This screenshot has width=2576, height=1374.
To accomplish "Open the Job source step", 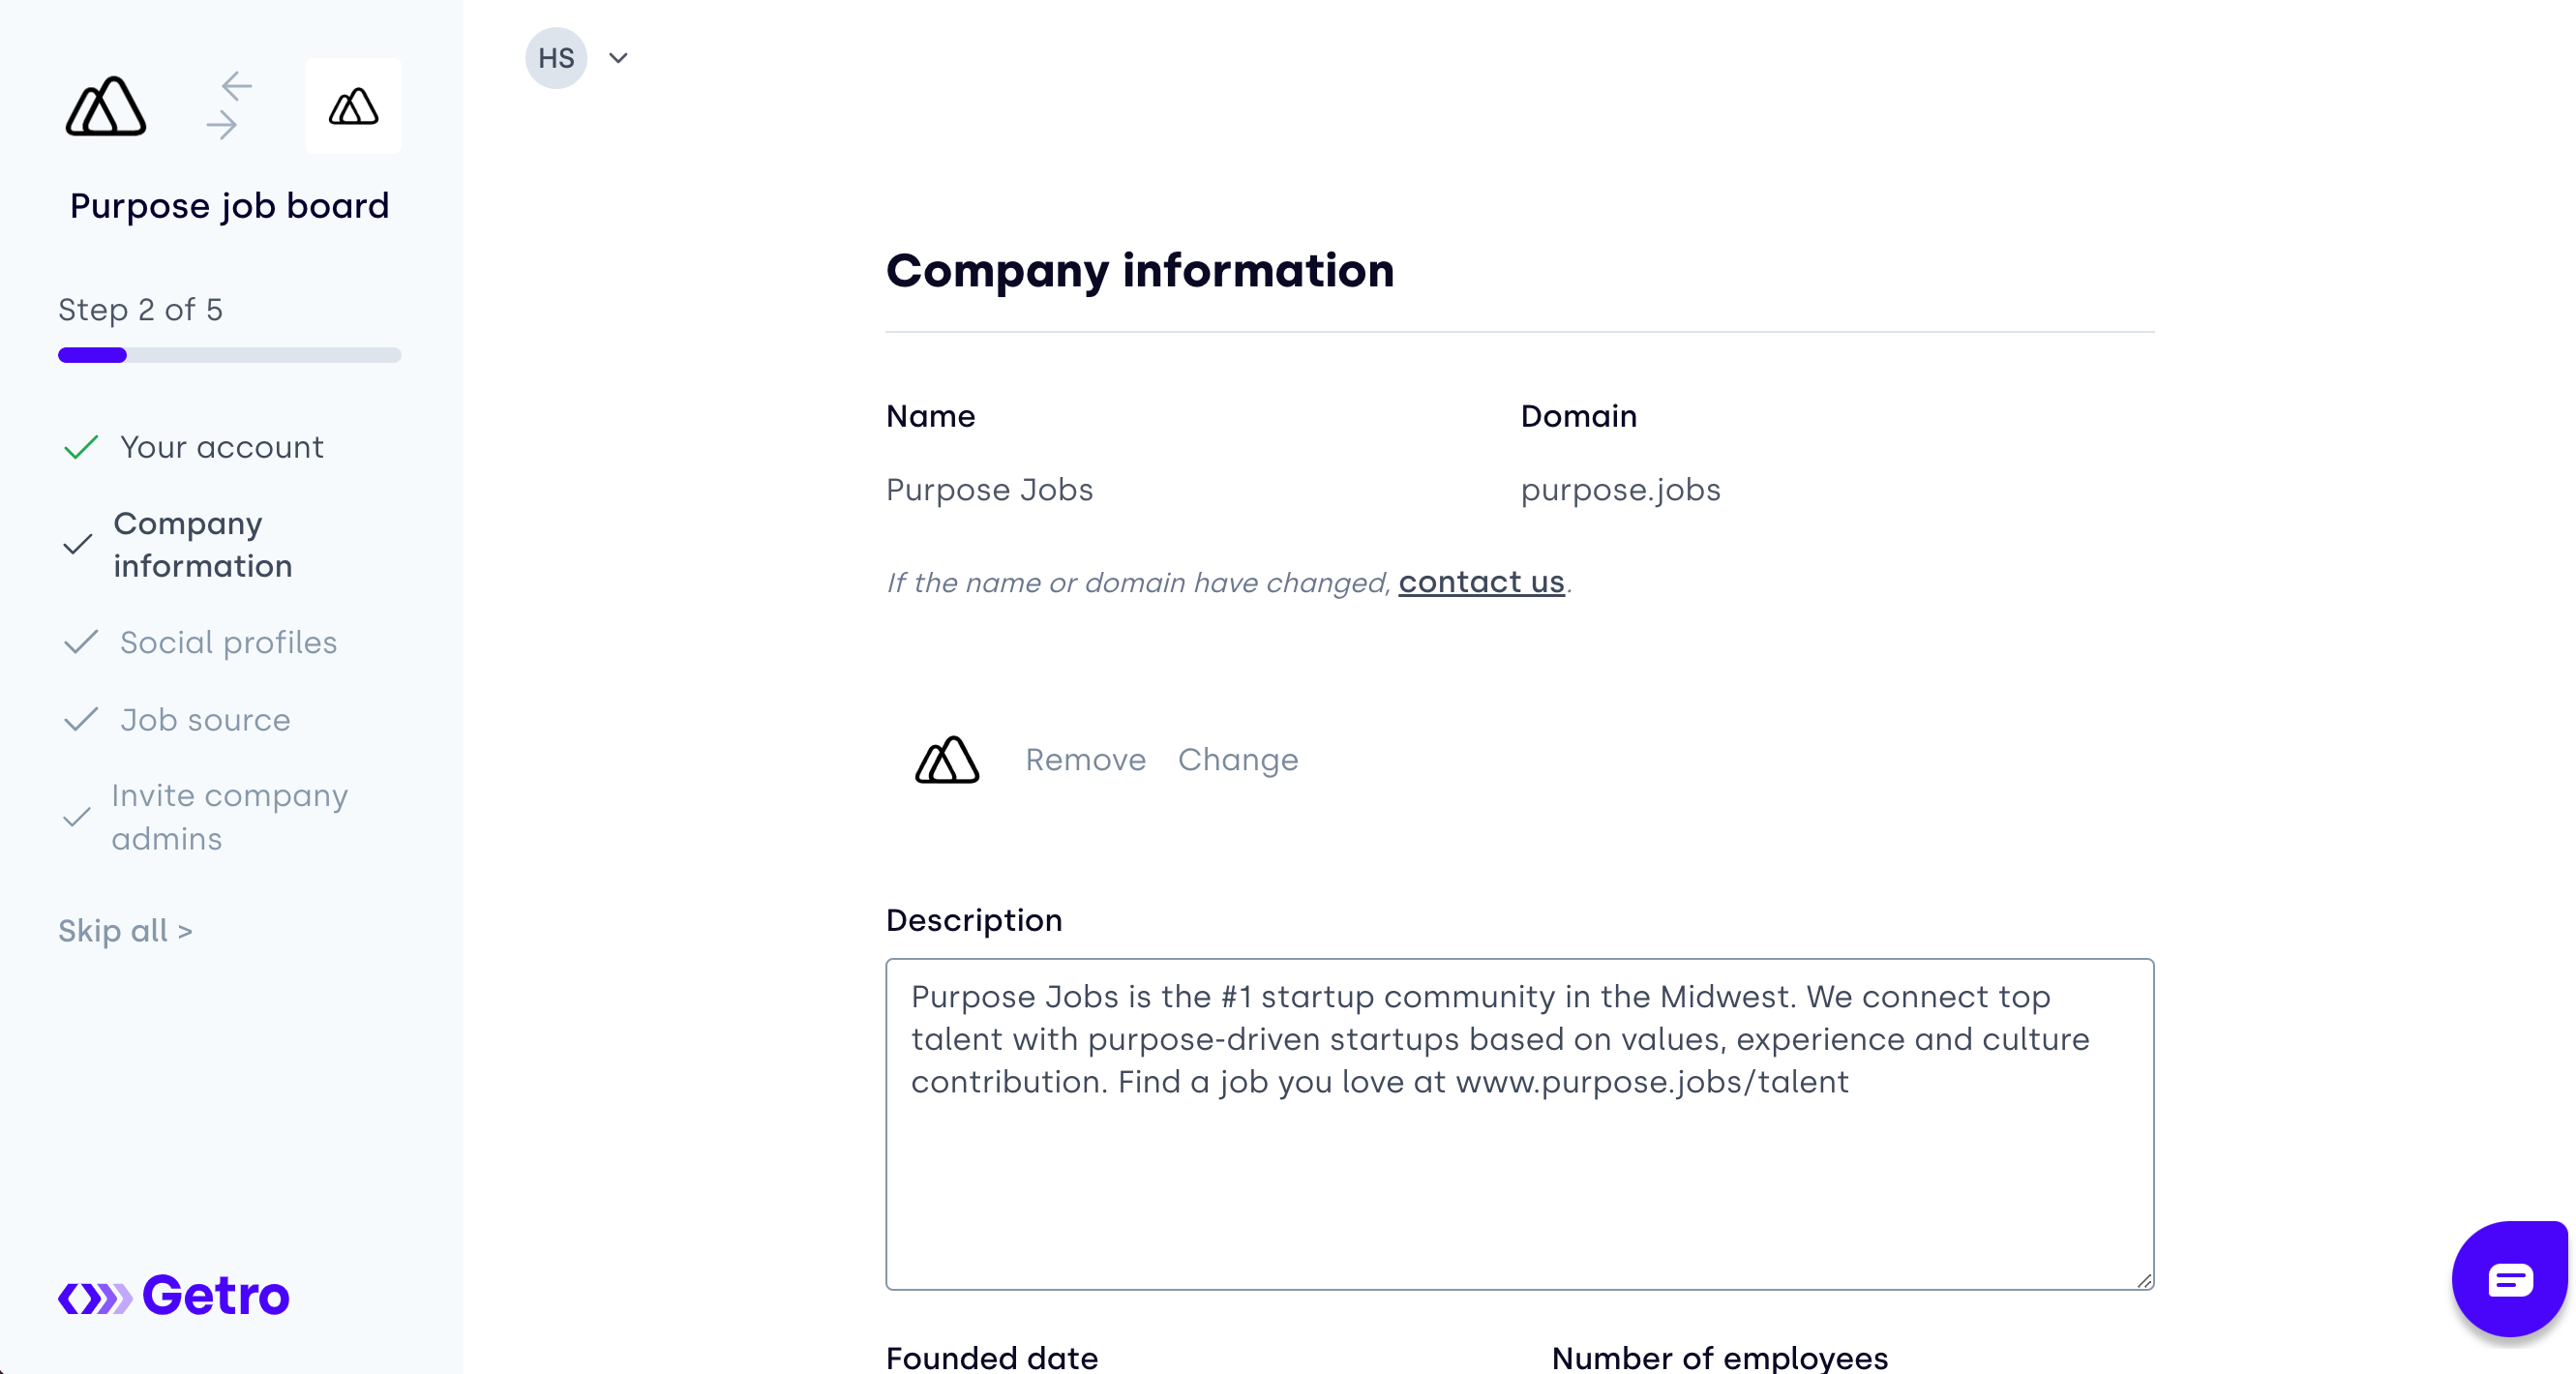I will (x=205, y=720).
